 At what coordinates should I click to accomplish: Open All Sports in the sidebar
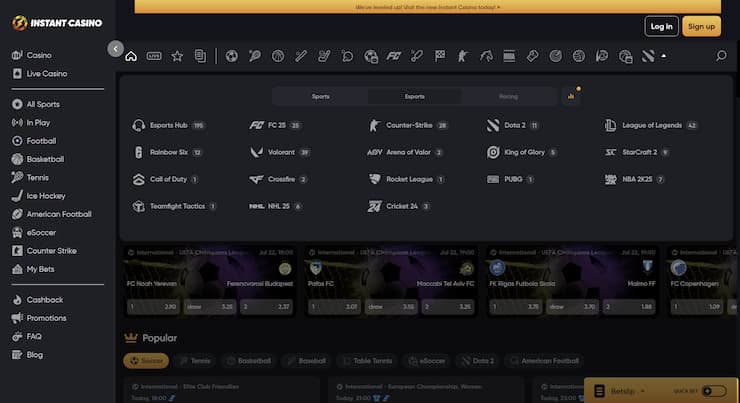[36, 104]
